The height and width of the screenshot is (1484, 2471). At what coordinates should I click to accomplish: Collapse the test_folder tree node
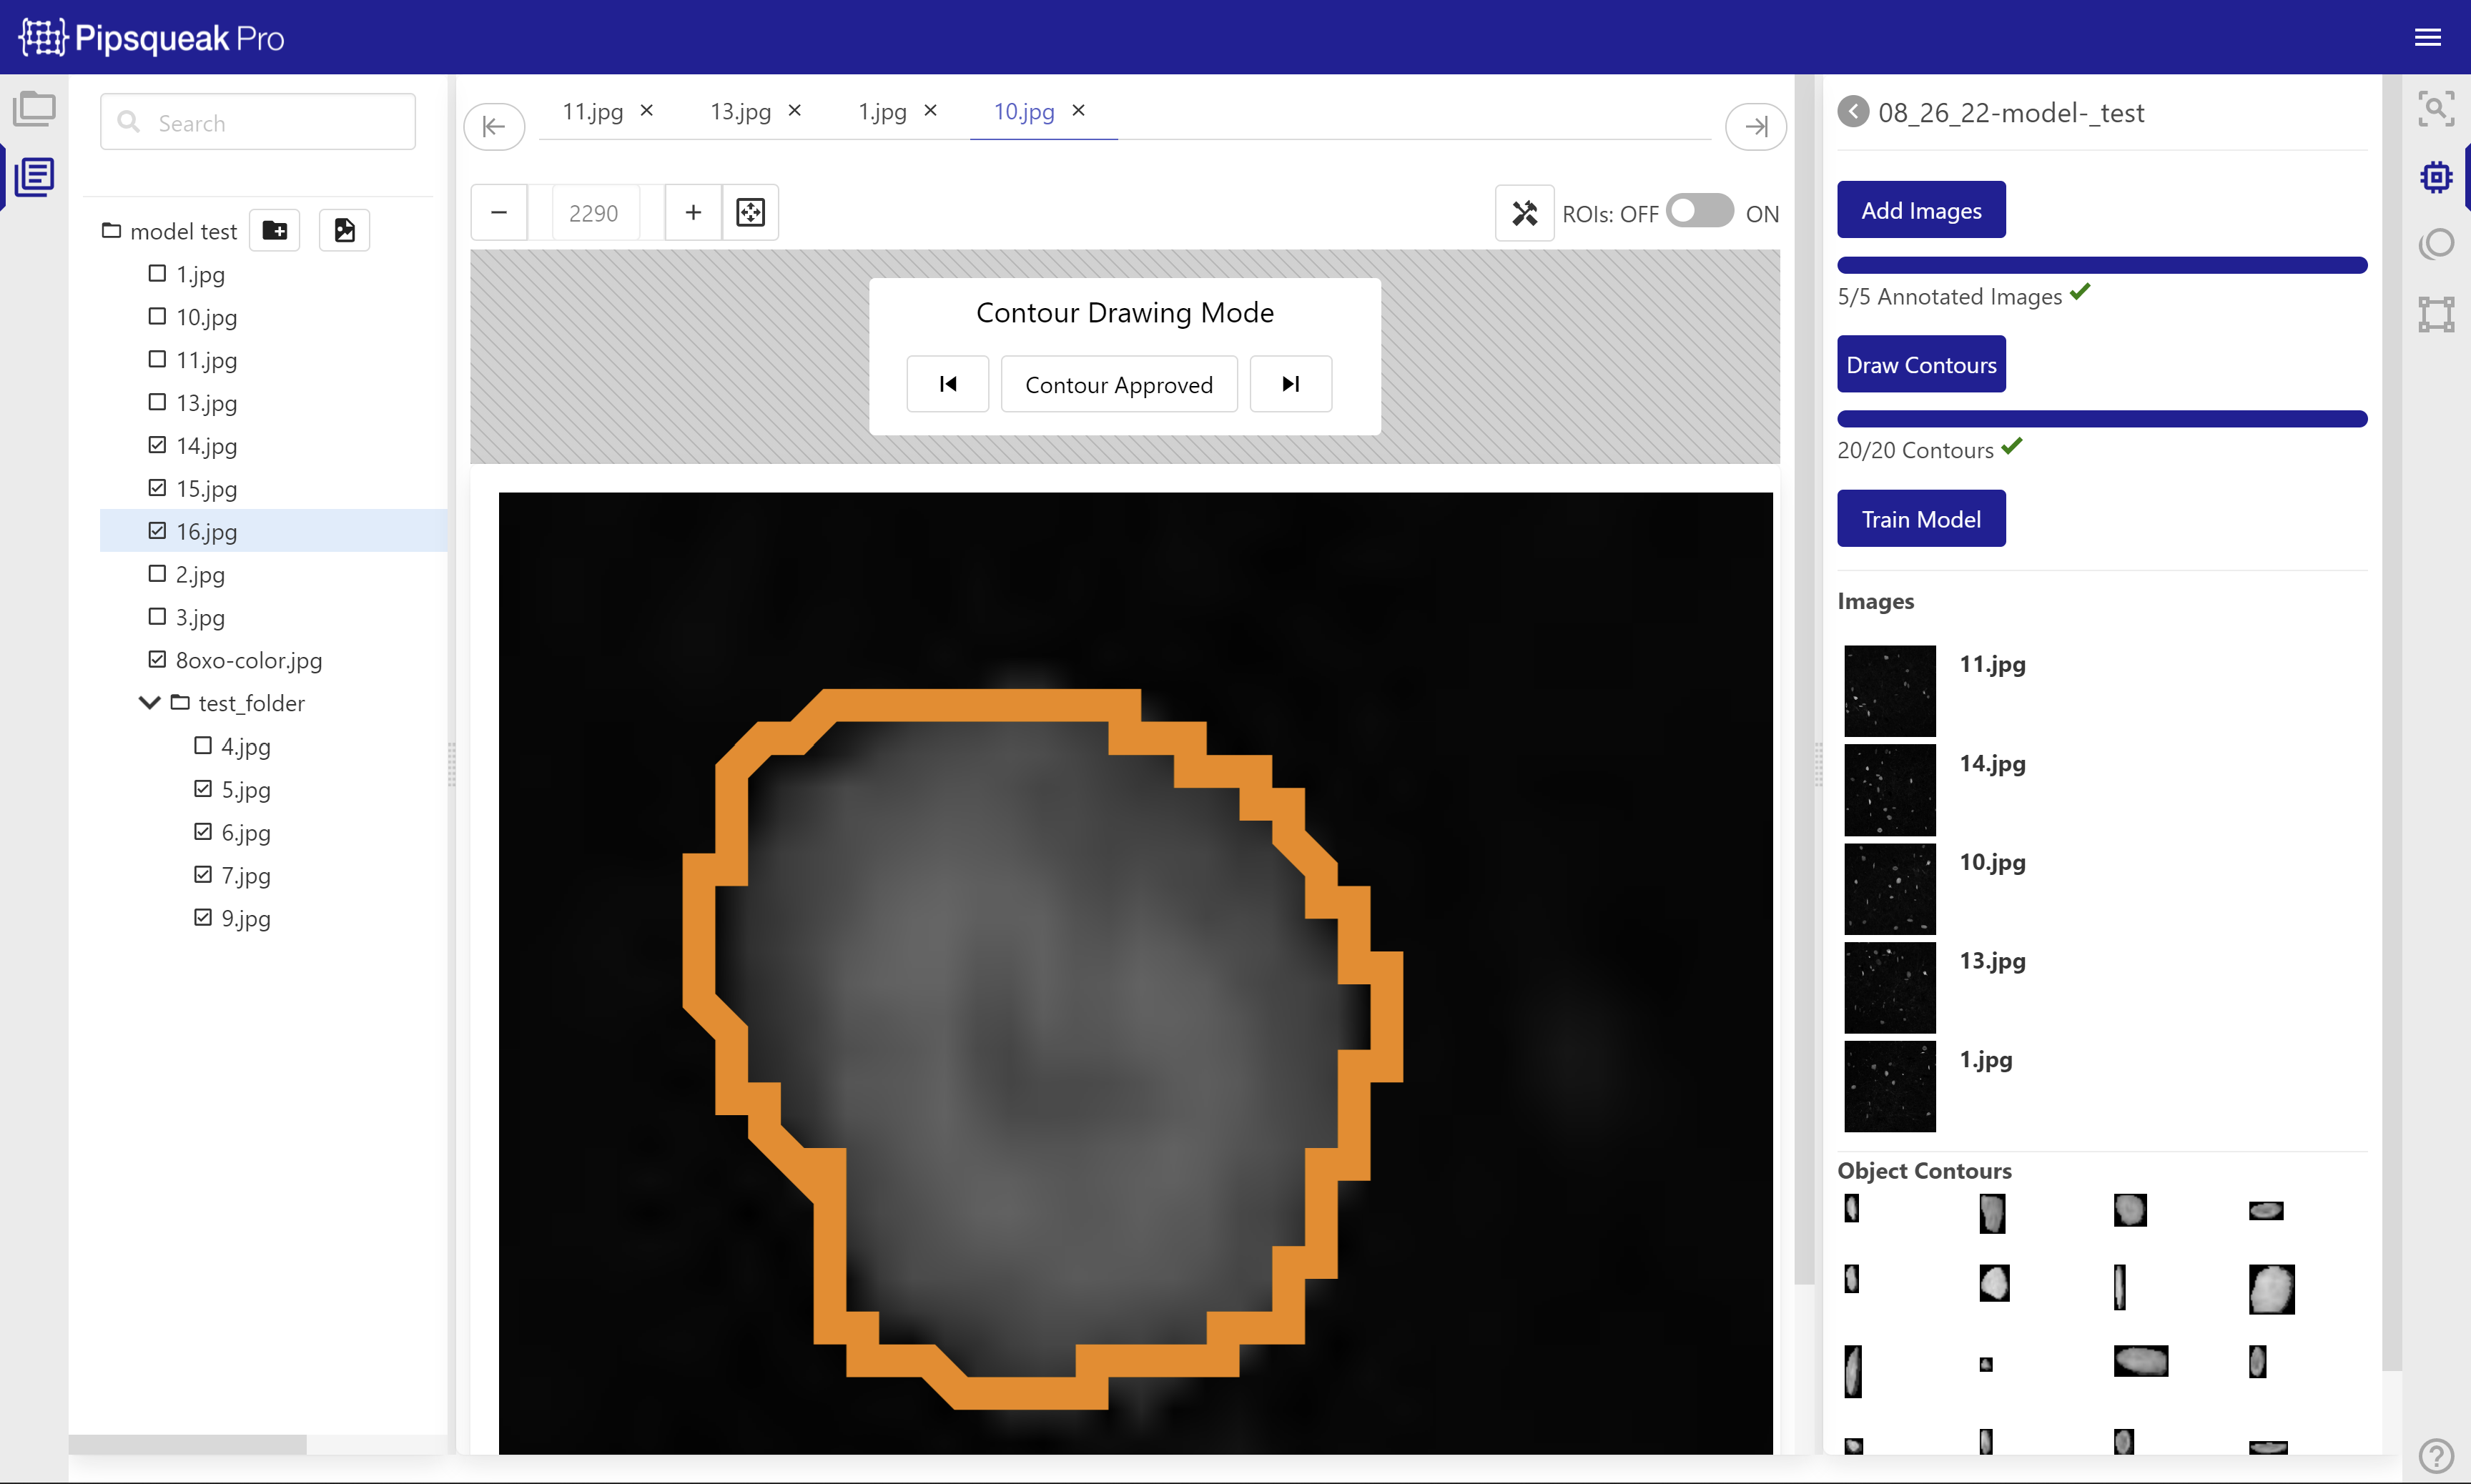pos(149,703)
